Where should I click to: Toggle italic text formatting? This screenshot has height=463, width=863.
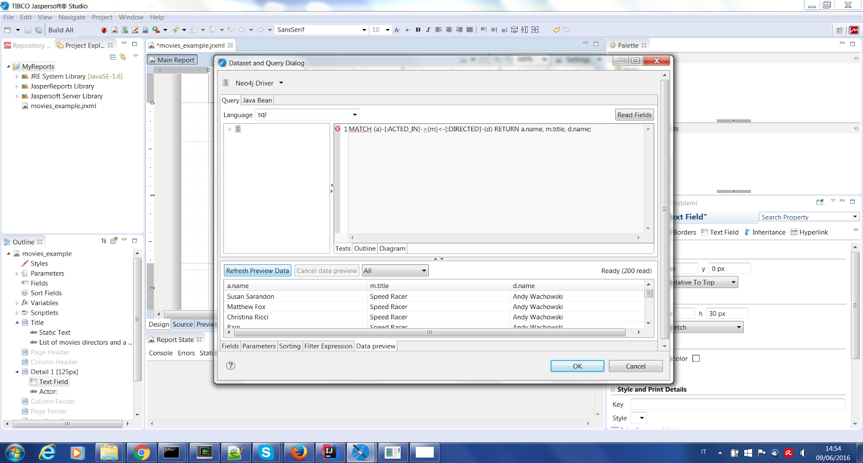(x=428, y=30)
